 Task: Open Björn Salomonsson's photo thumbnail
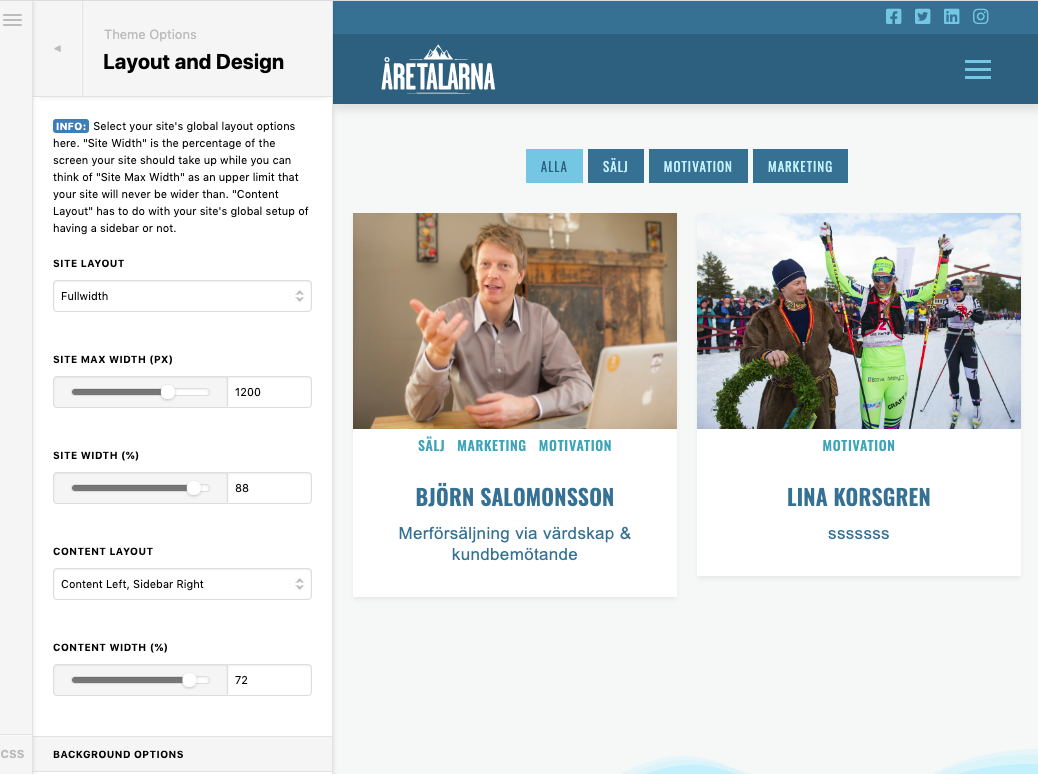(x=514, y=320)
